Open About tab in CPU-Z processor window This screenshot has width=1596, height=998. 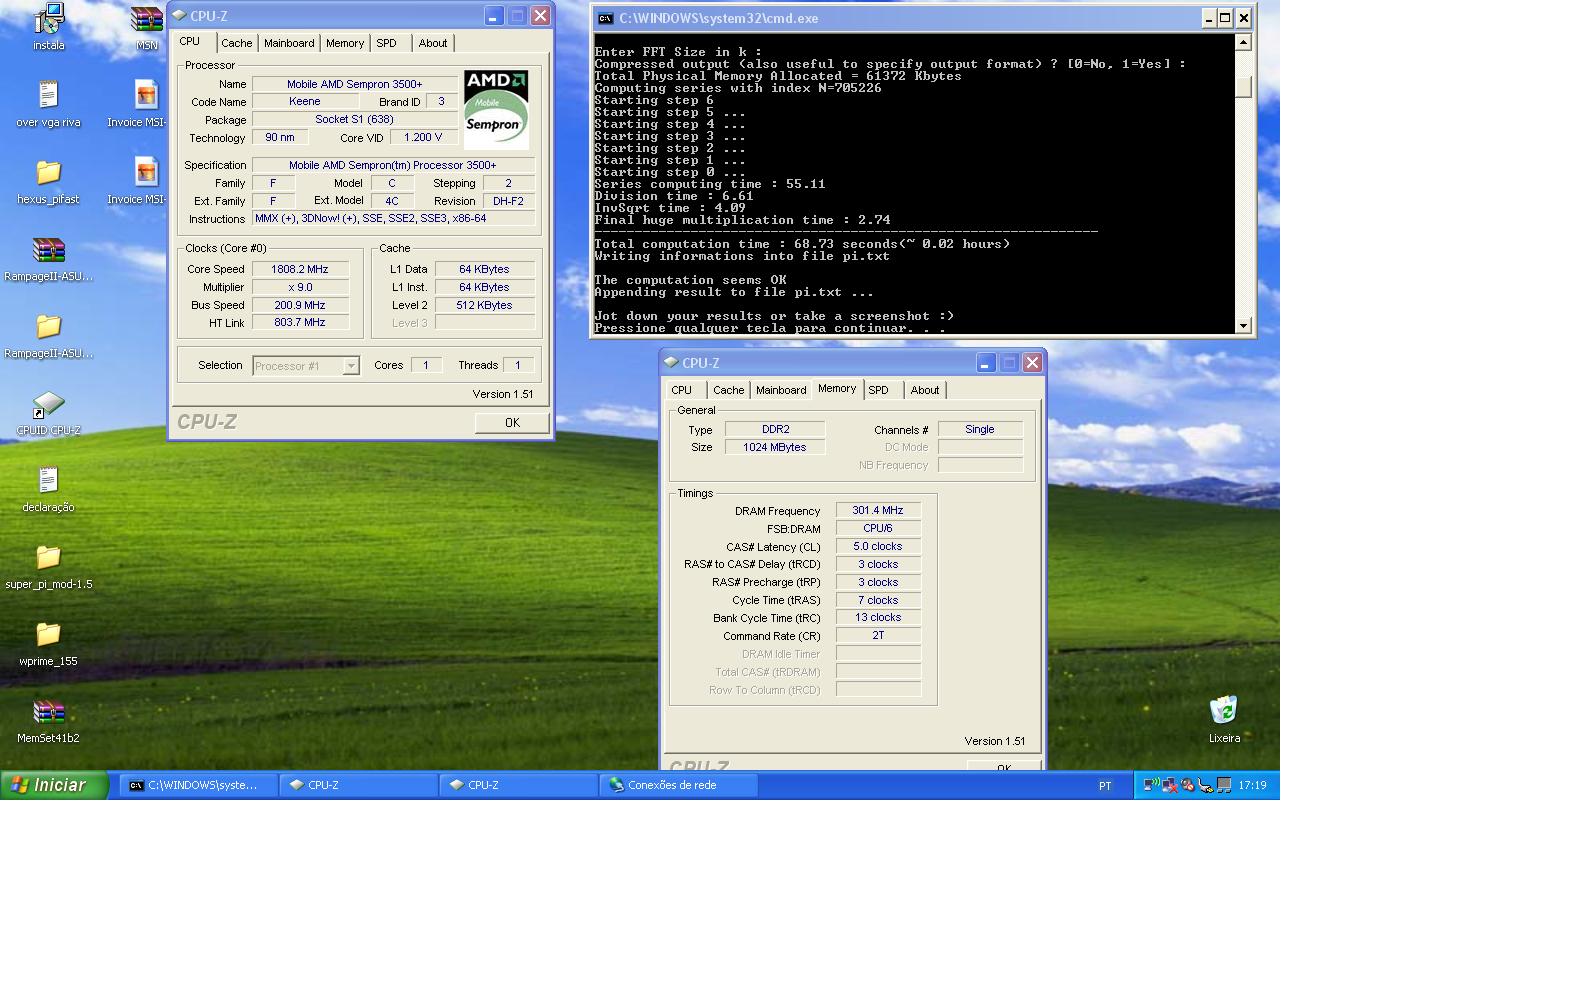[x=433, y=43]
